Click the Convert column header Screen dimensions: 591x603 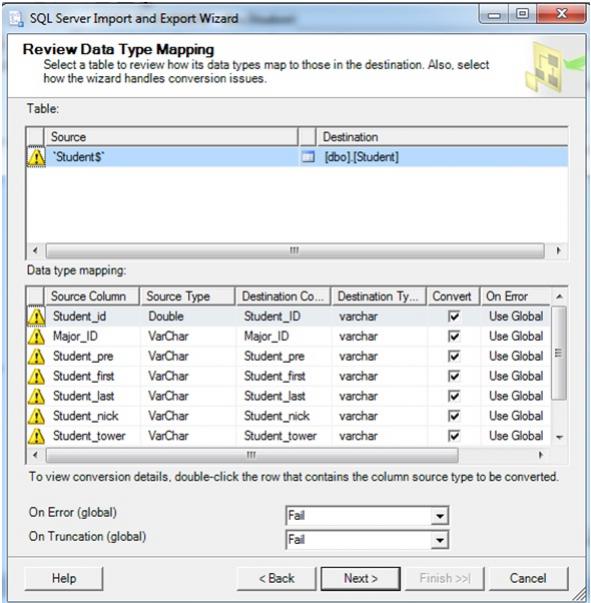[x=453, y=296]
